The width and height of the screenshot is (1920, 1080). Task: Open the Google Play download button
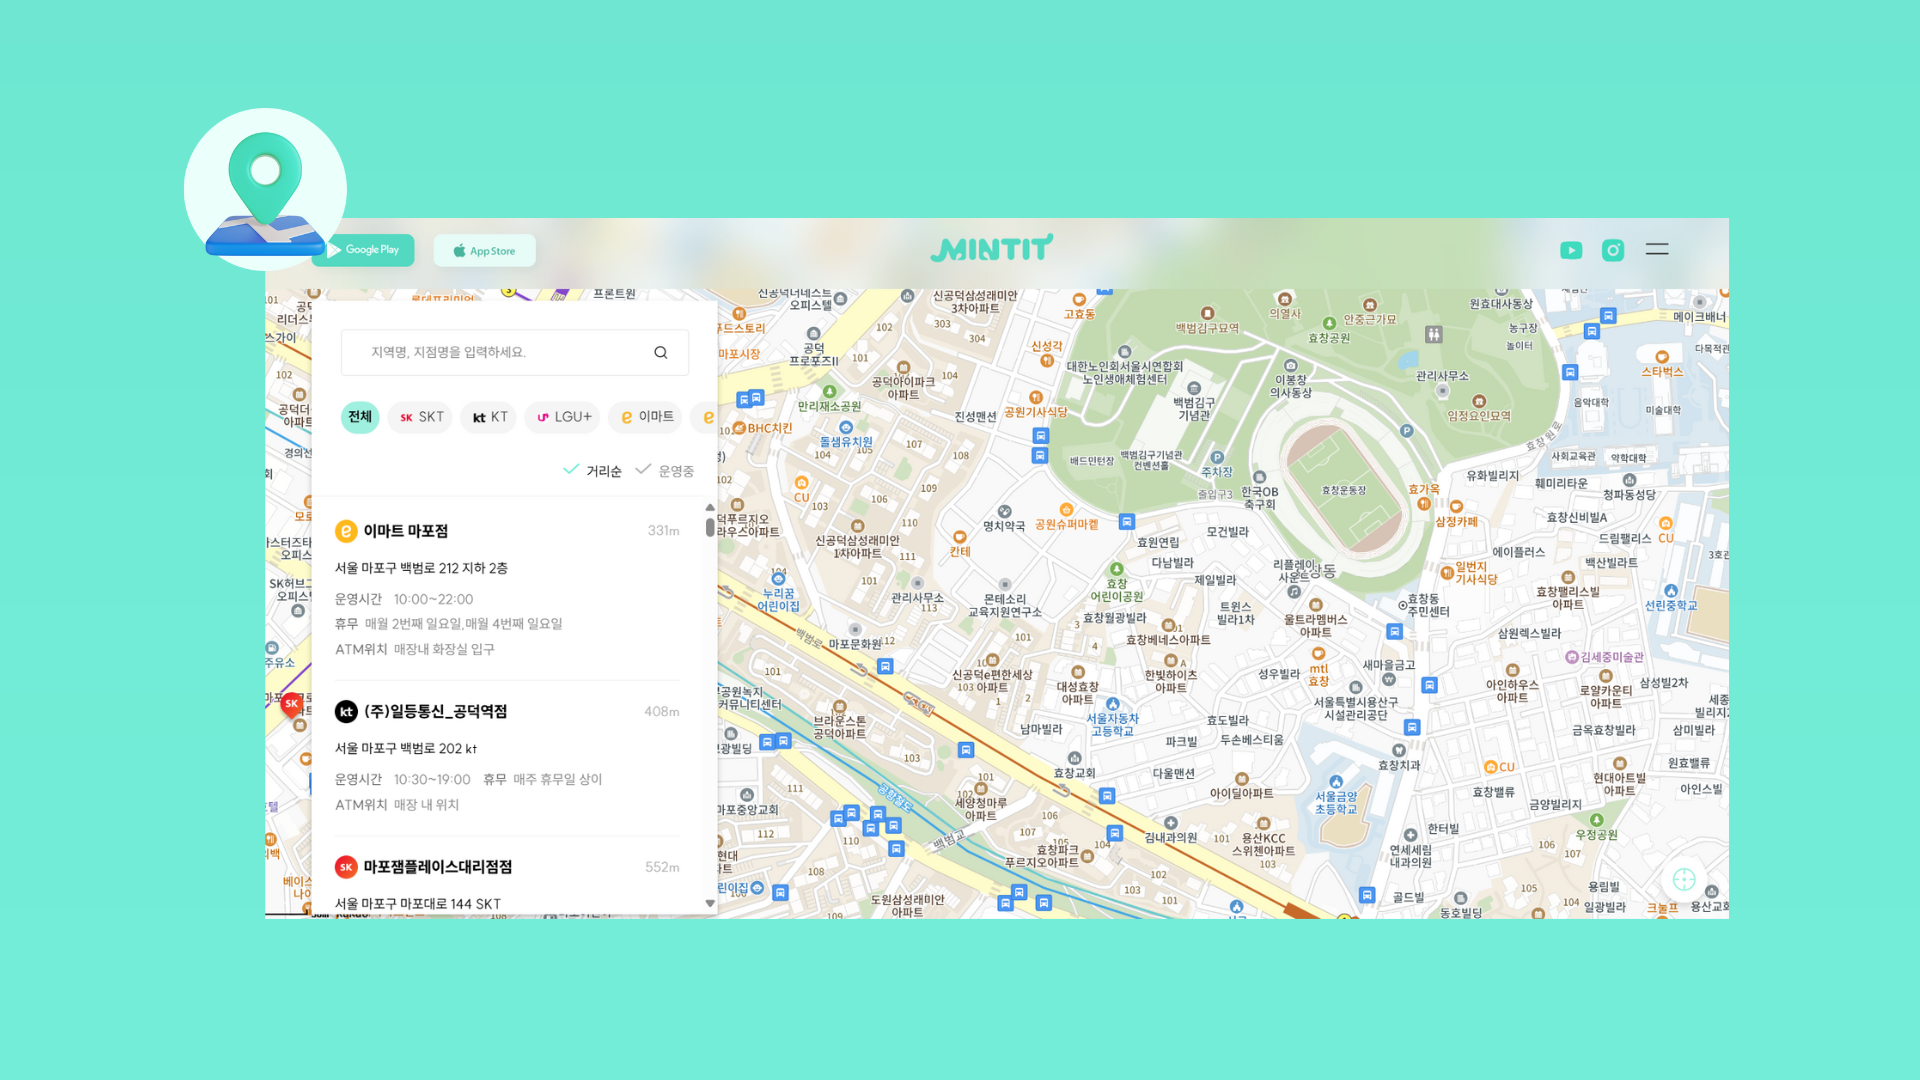[x=363, y=250]
